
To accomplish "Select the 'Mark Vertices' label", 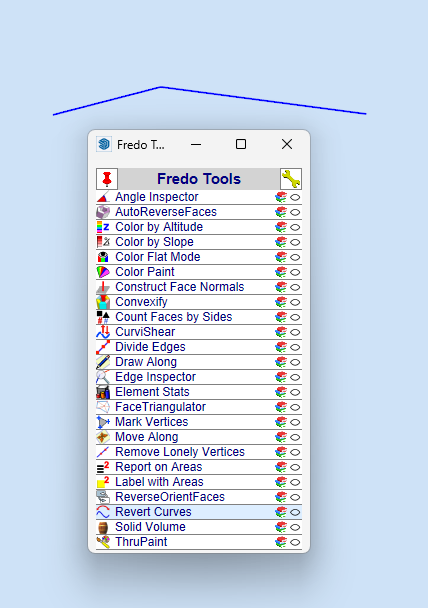I will click(152, 421).
